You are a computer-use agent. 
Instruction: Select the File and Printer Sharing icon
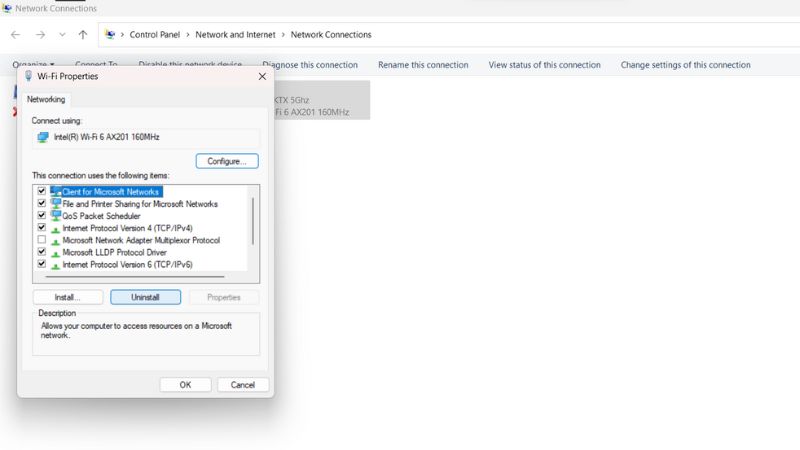pos(56,204)
